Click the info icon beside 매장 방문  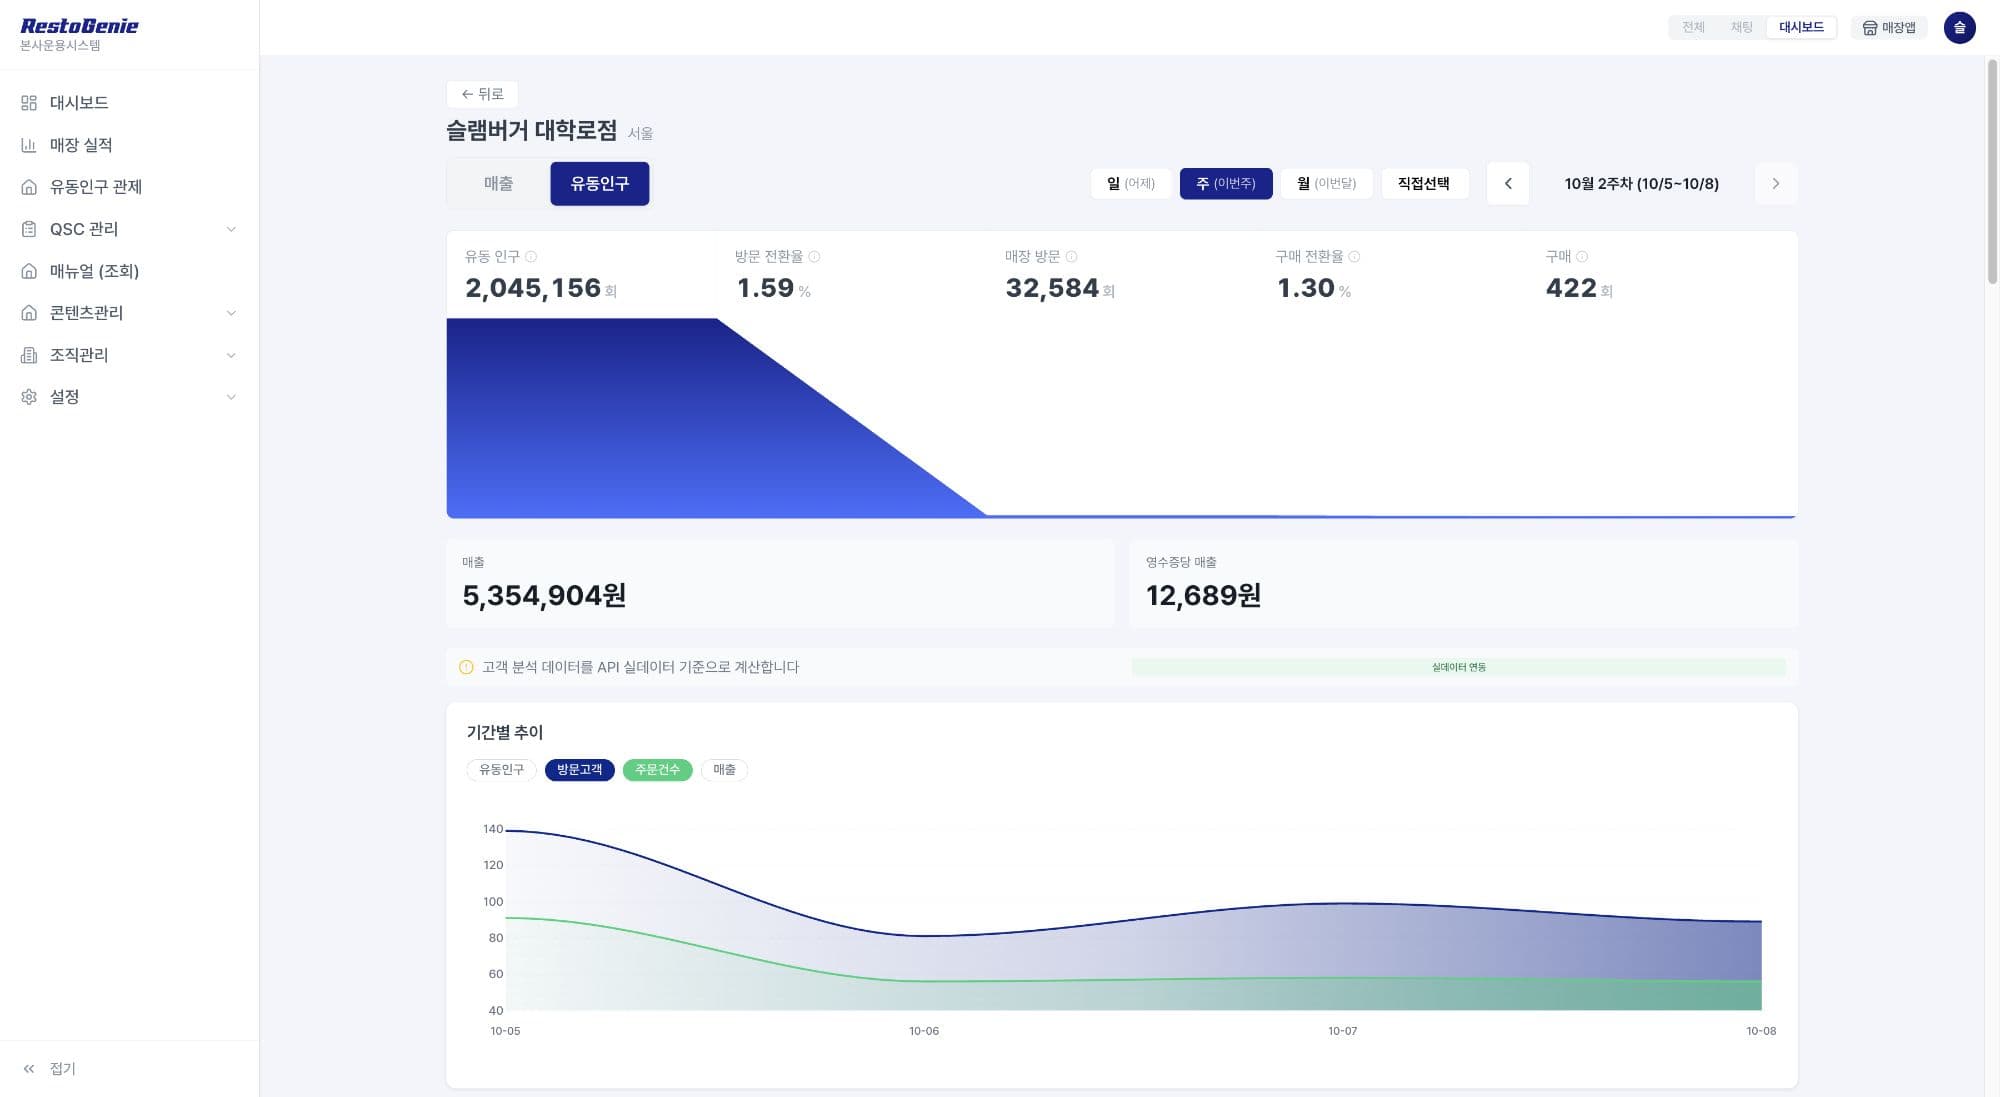(1071, 257)
